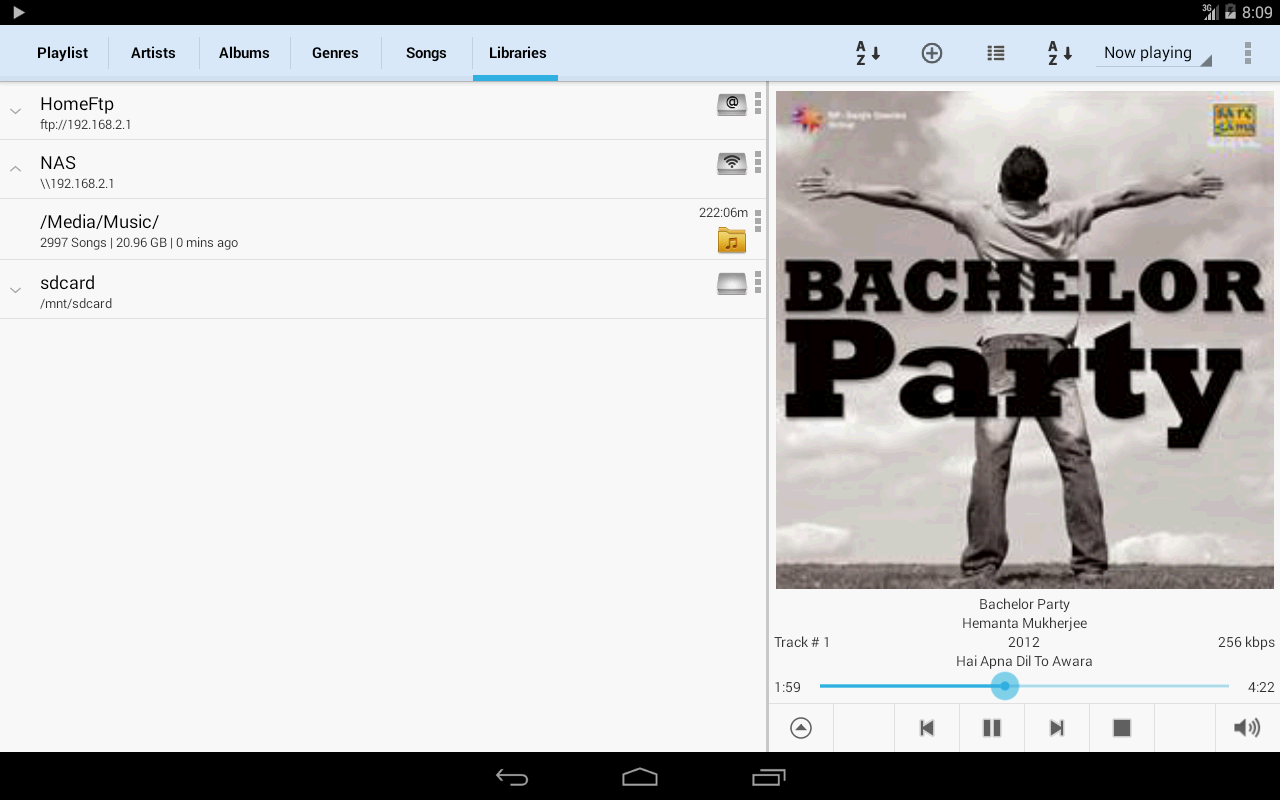Viewport: 1280px width, 800px height.
Task: Click the Hai Apna Dil To Awara title
Action: pos(1024,661)
